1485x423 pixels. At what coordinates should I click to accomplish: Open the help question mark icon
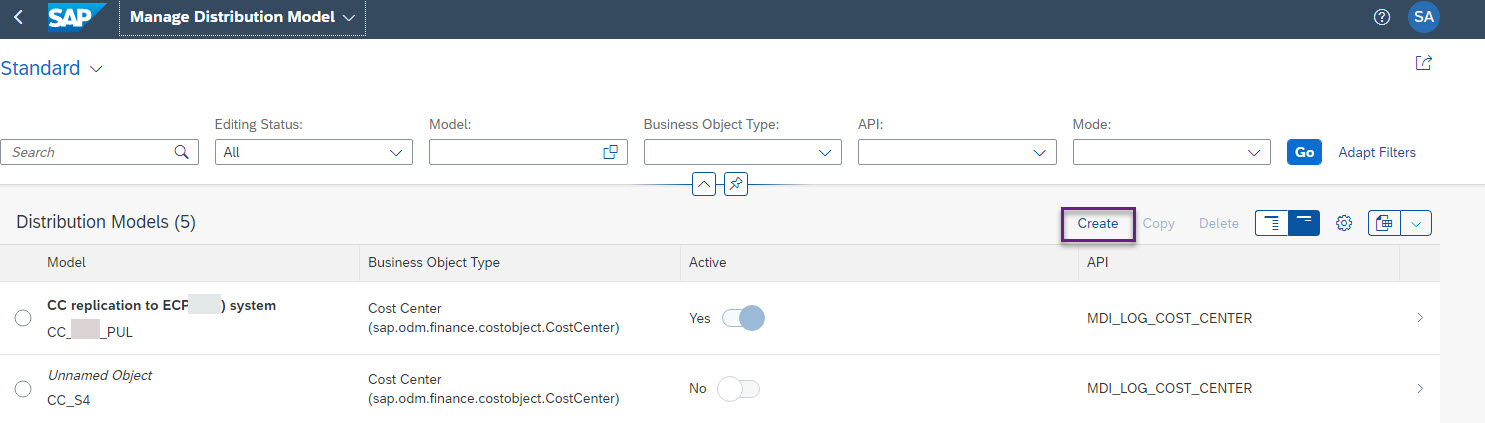coord(1382,18)
